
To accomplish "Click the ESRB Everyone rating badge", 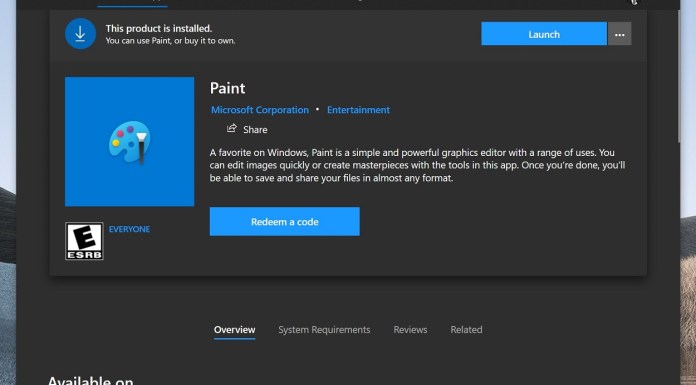I will [84, 241].
